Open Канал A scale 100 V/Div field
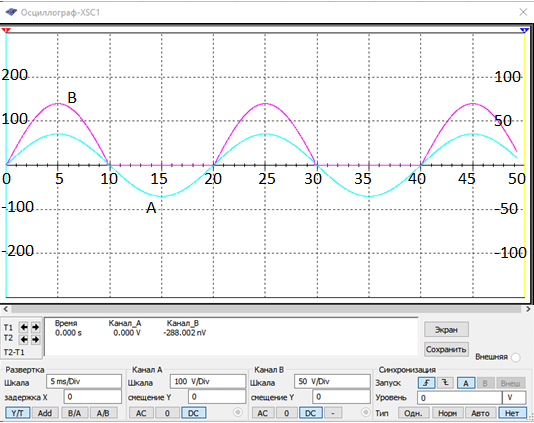The width and height of the screenshot is (534, 423). click(x=208, y=381)
